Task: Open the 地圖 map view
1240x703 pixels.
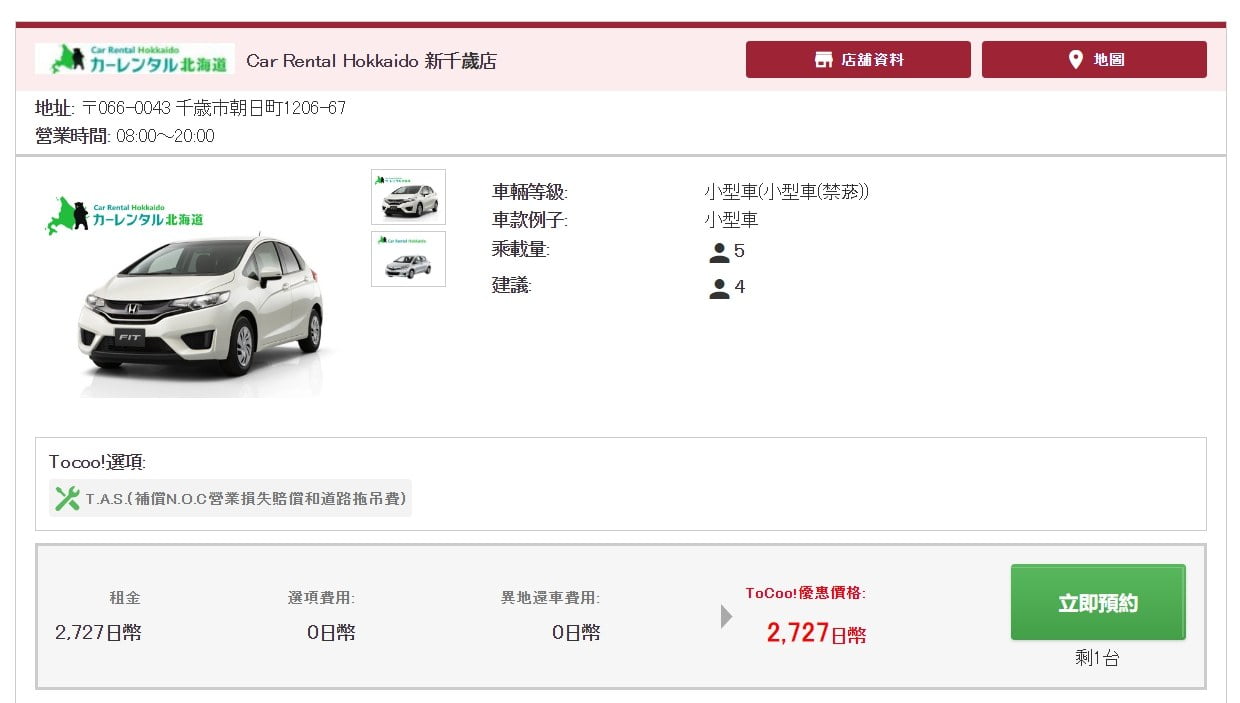Action: click(x=1094, y=58)
